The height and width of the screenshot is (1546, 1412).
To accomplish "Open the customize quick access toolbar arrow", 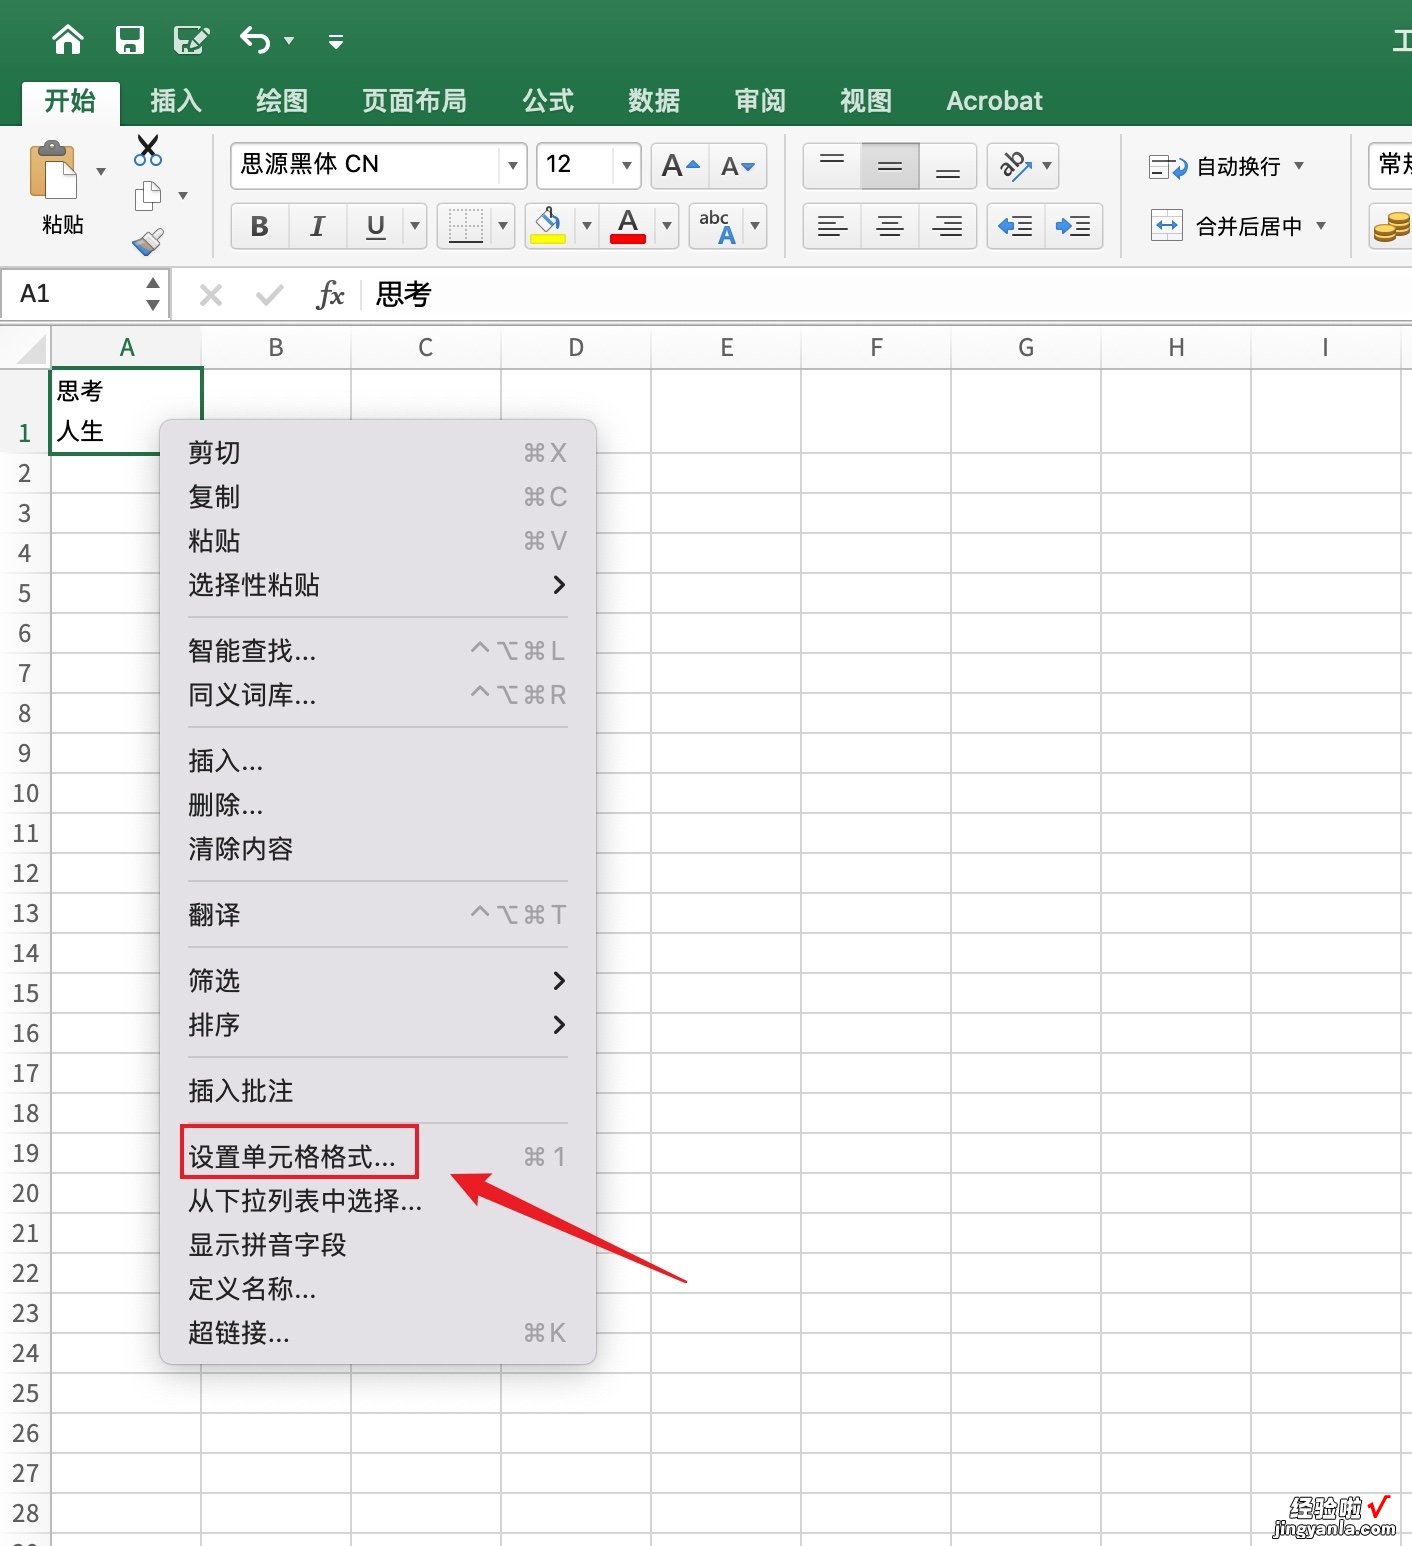I will [x=336, y=41].
